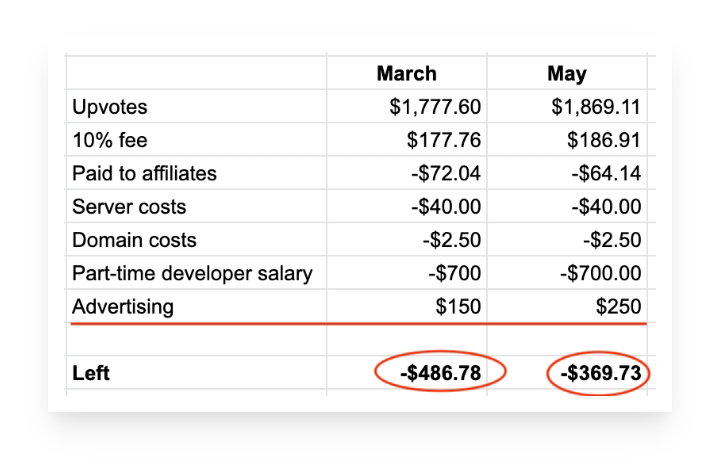Select March affiliates cell -$72.04

[407, 174]
